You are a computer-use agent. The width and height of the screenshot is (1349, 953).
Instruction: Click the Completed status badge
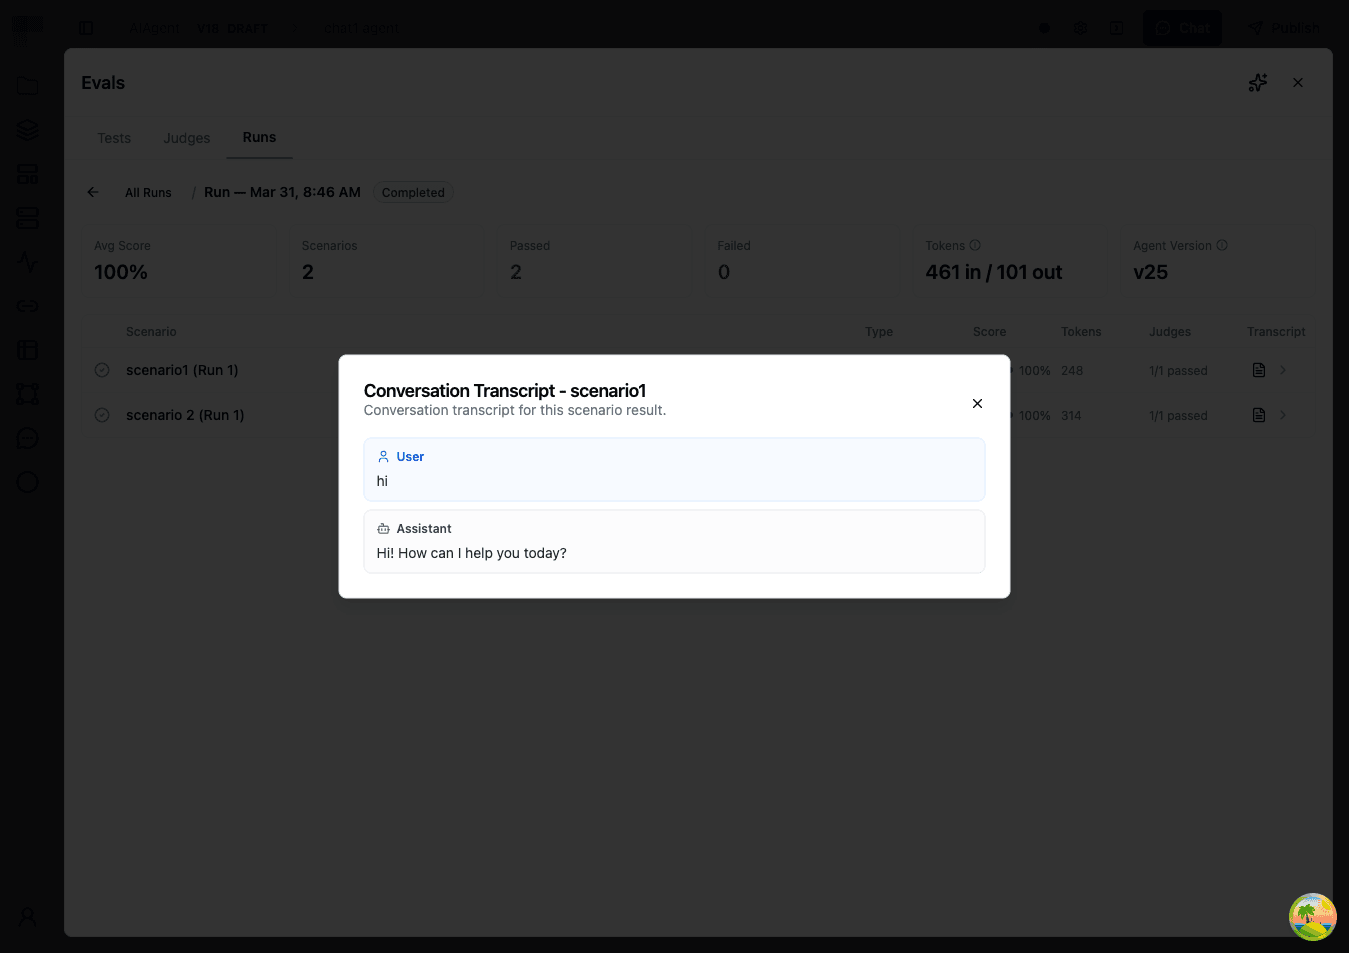point(413,192)
